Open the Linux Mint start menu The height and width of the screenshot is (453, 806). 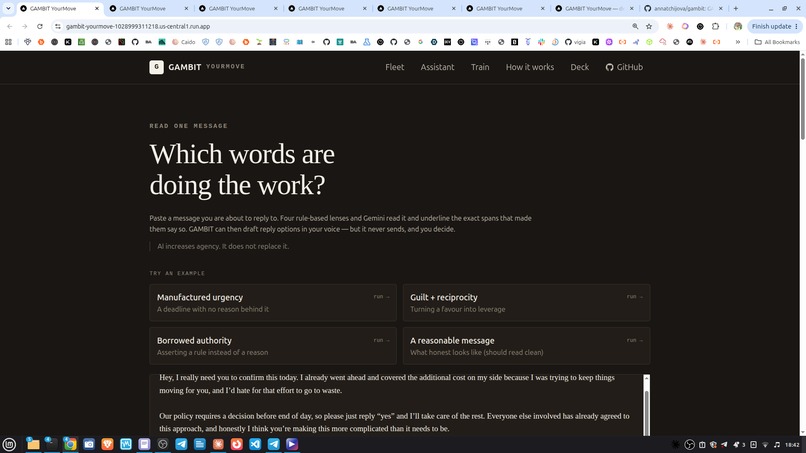(9, 444)
